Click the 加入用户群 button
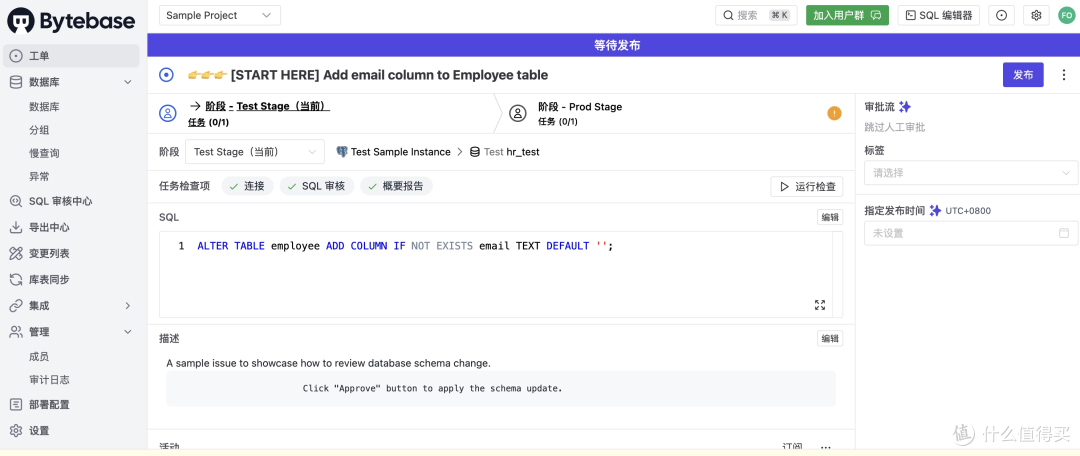 [847, 15]
